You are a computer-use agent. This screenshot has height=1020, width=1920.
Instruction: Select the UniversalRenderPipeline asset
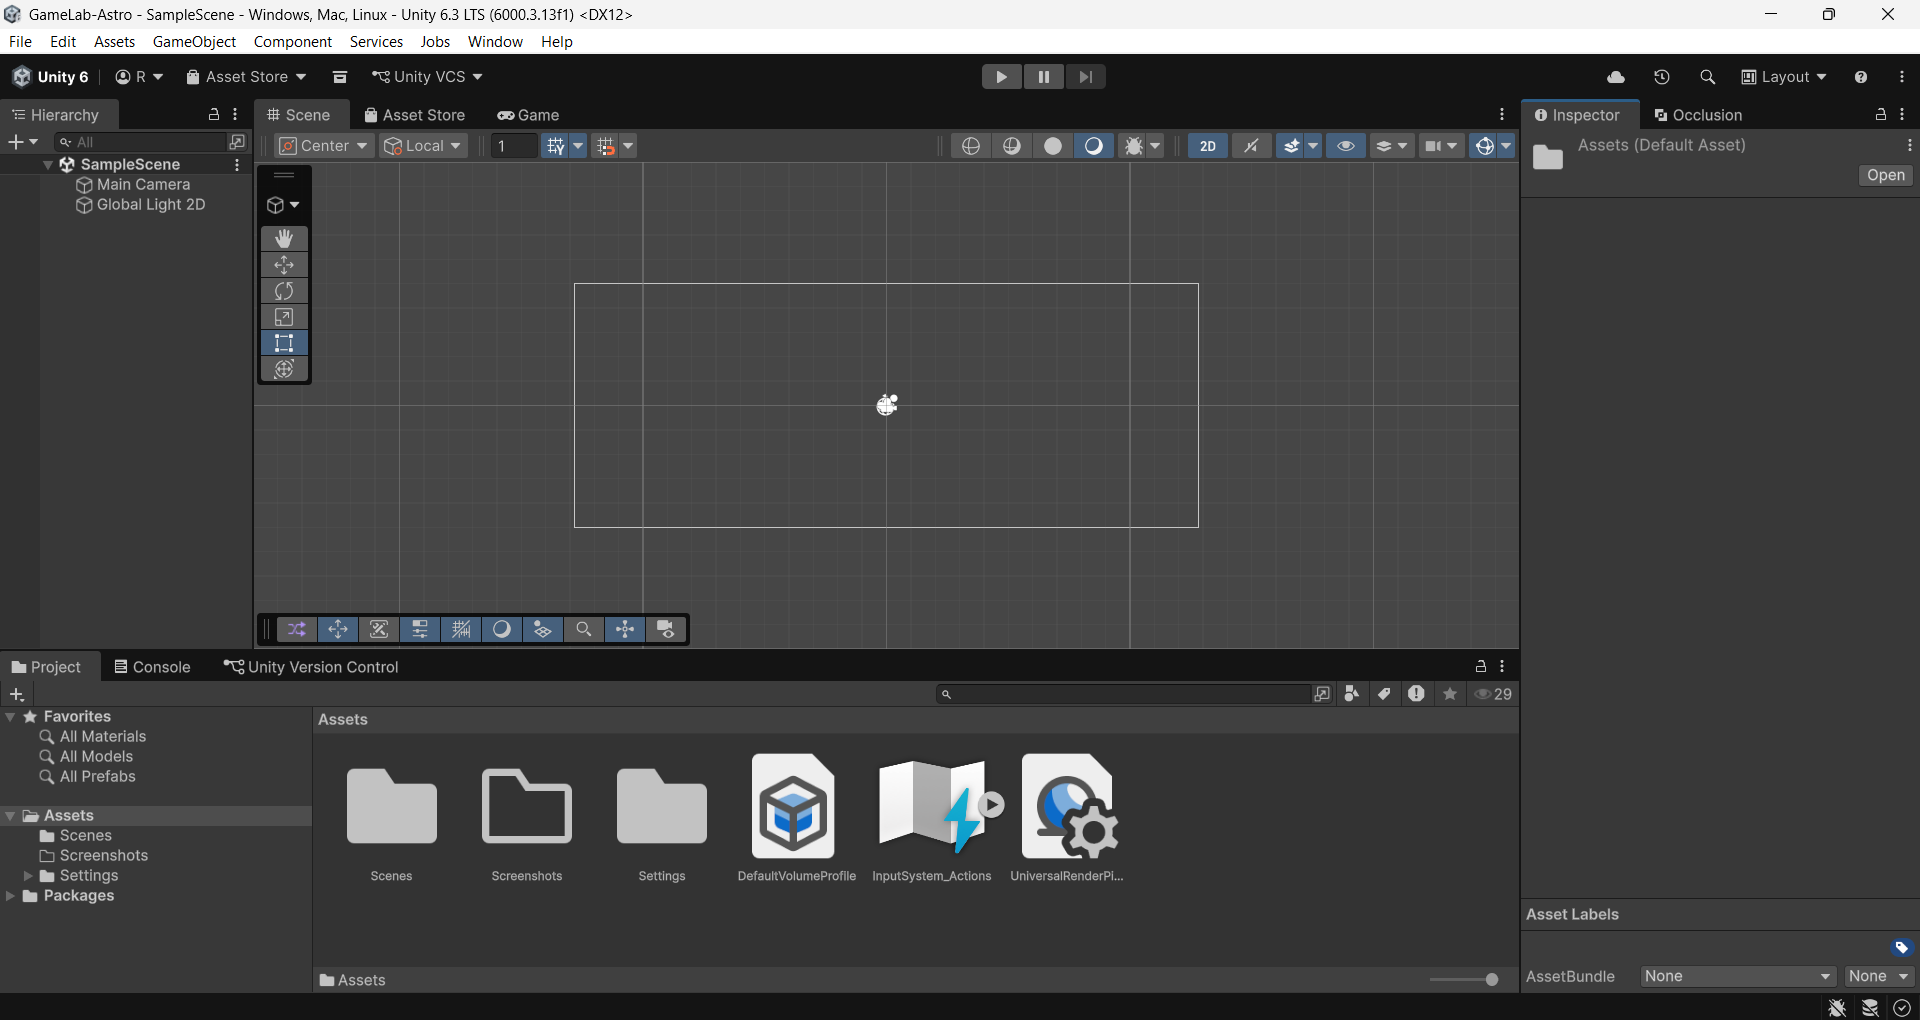[x=1067, y=818]
